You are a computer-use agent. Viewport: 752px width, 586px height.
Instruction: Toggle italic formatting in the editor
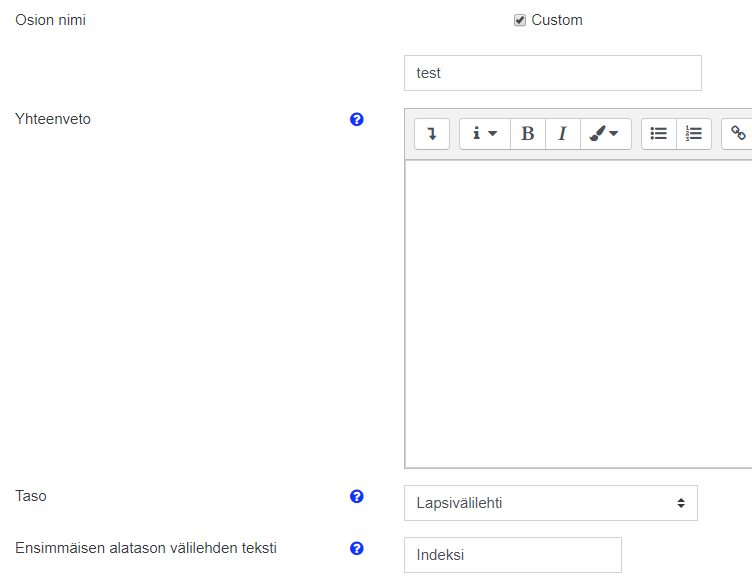(562, 134)
